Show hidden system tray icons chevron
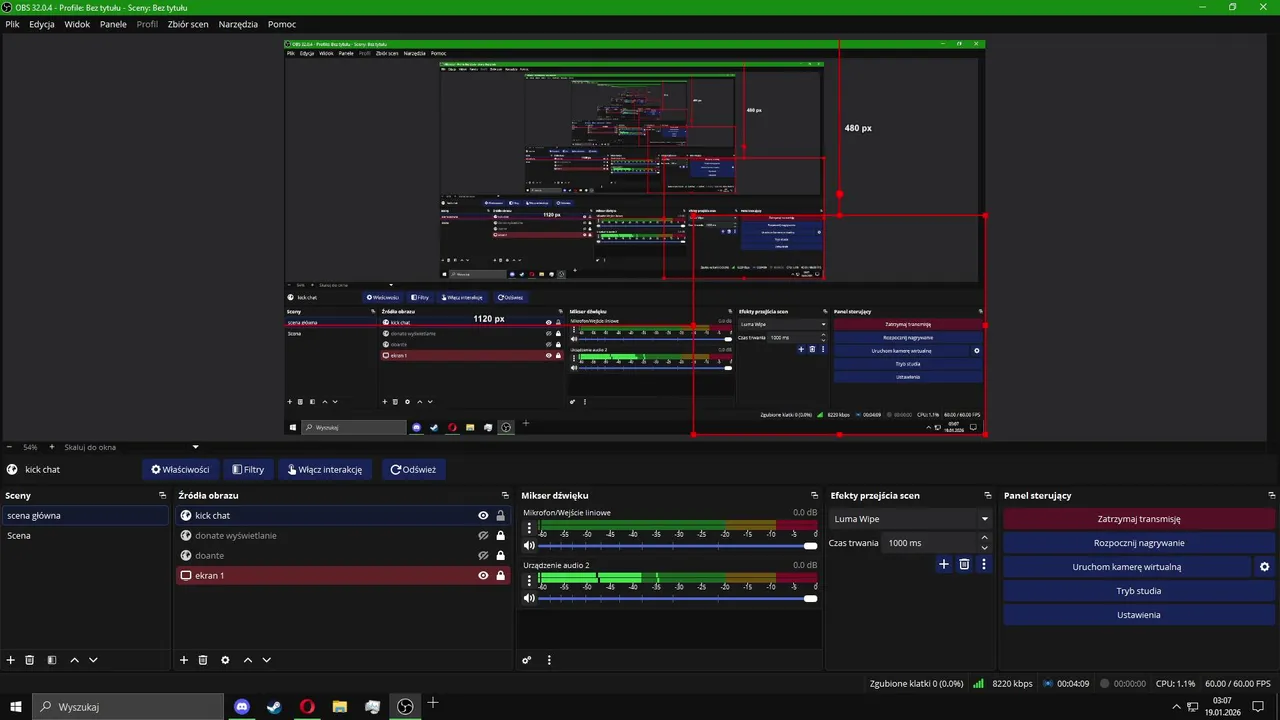This screenshot has width=1280, height=720. coord(1175,706)
